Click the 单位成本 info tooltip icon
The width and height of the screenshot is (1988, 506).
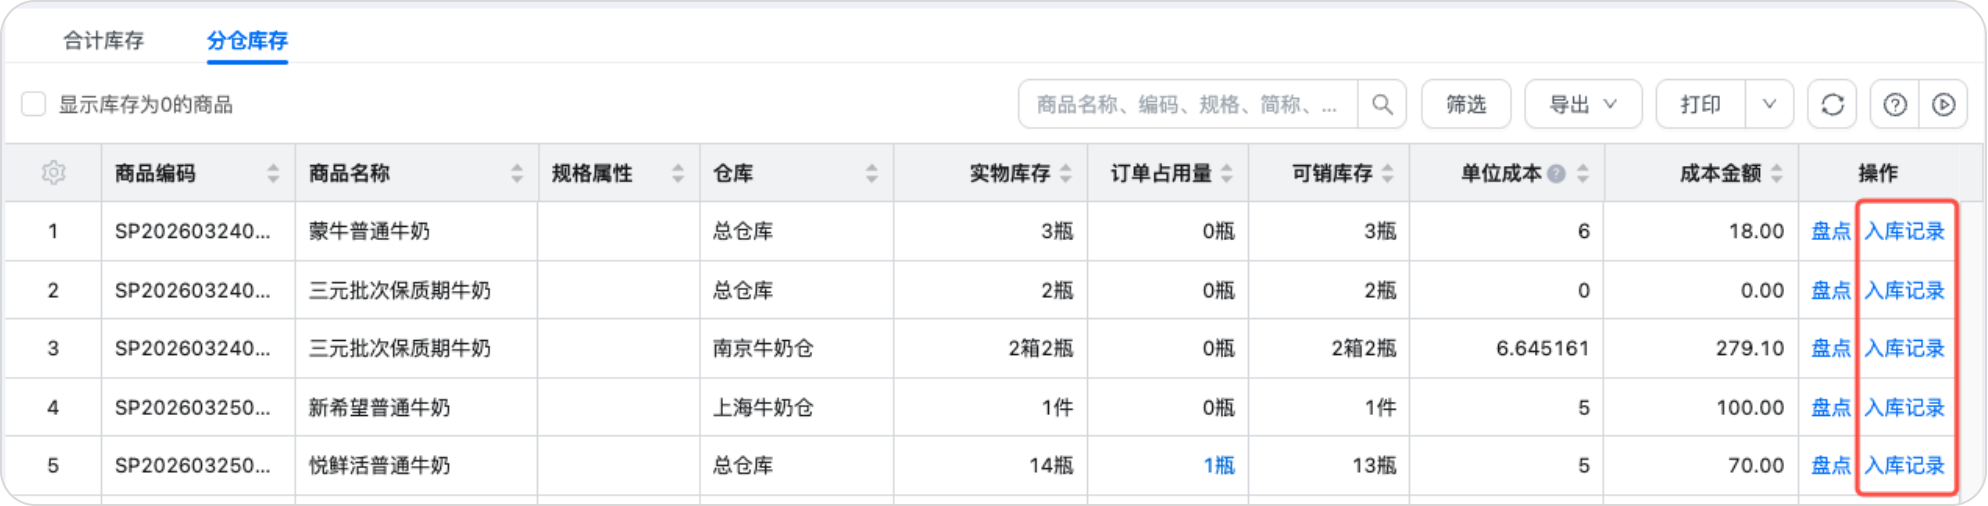click(x=1556, y=173)
